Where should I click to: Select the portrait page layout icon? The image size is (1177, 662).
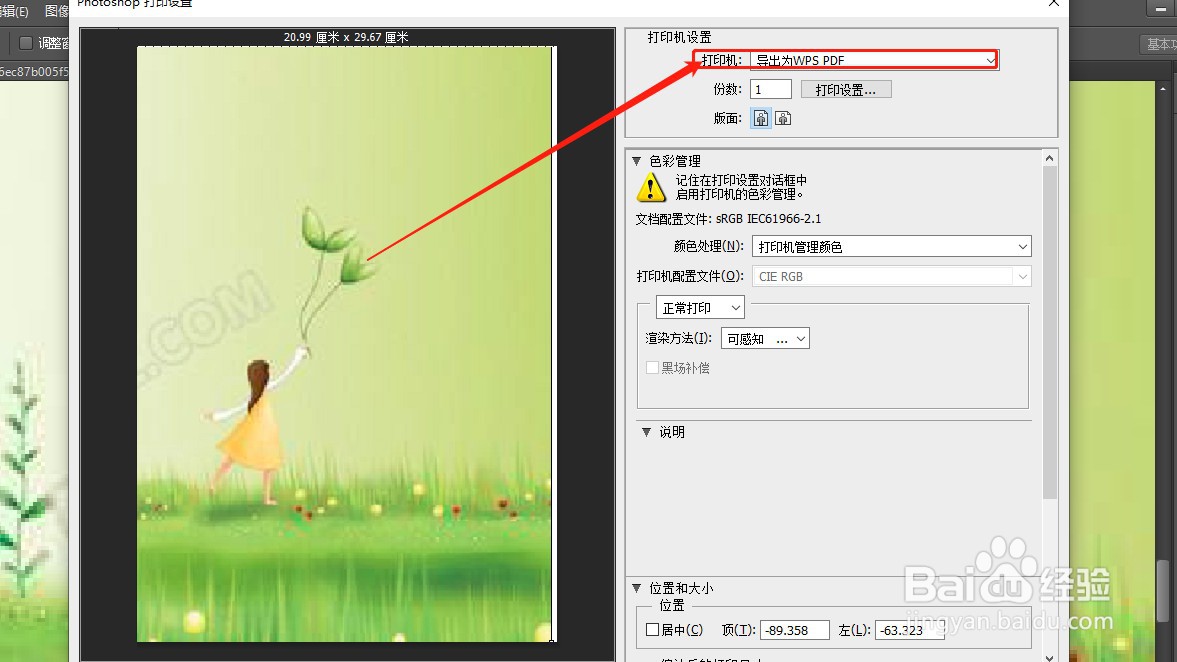(760, 117)
